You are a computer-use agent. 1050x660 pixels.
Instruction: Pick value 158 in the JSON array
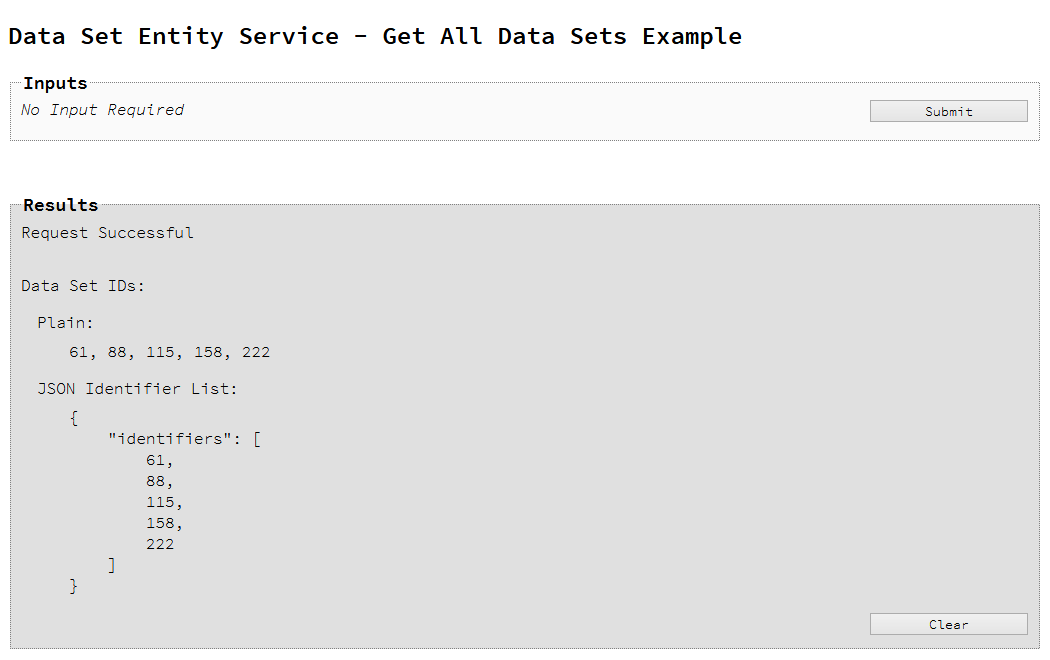point(161,524)
